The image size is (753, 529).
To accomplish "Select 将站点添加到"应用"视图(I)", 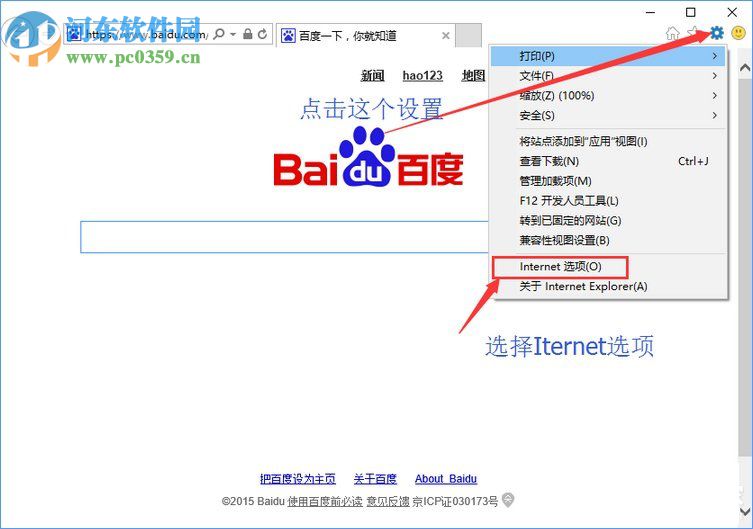I will [x=608, y=141].
